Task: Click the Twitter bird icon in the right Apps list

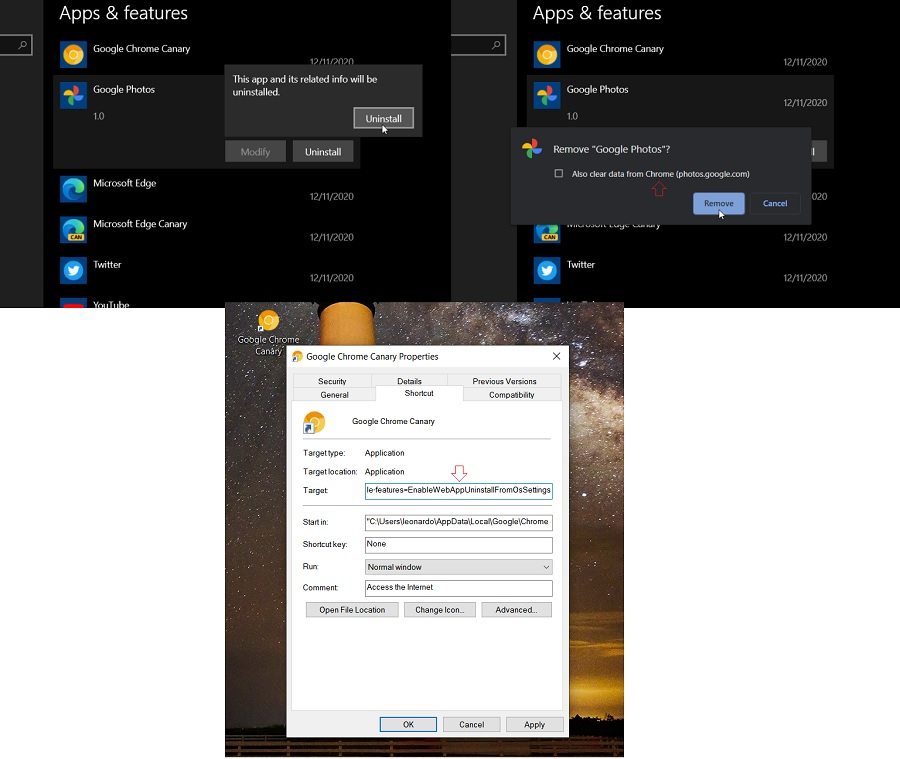Action: 547,270
